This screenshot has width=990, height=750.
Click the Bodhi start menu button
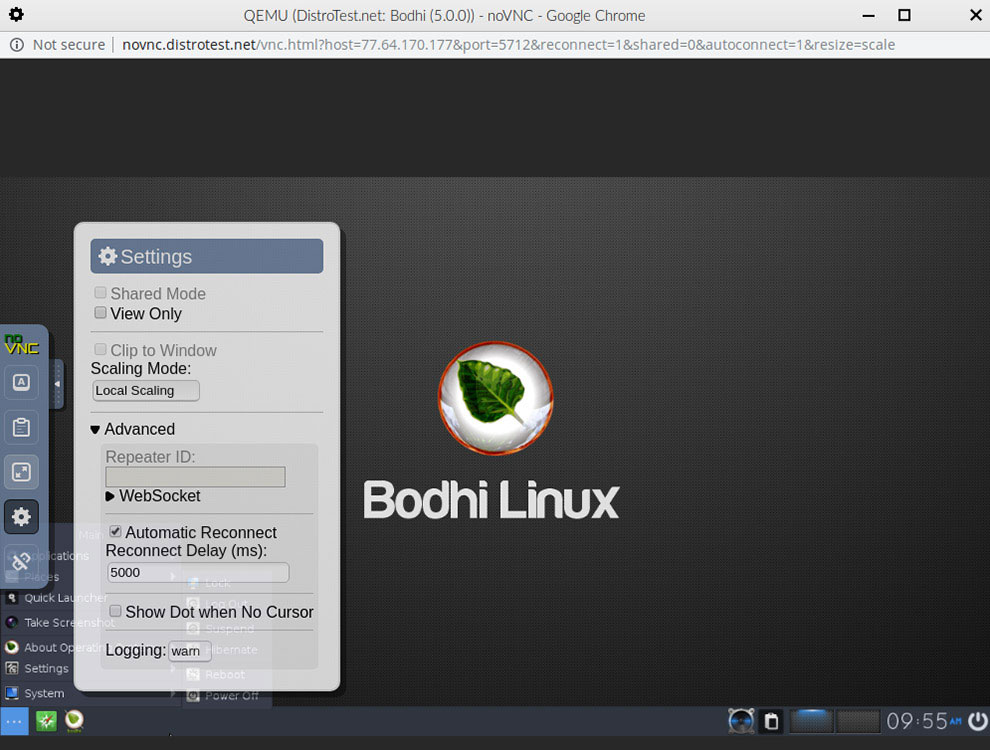click(15, 721)
